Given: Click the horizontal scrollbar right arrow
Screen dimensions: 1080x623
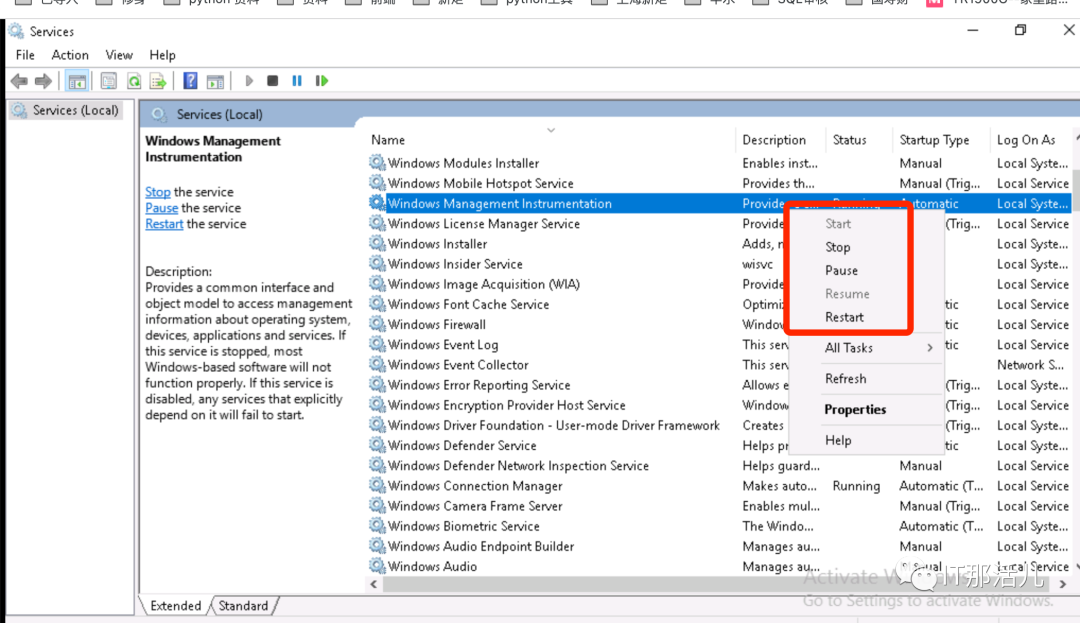Looking at the screenshot, I should click(x=1063, y=584).
